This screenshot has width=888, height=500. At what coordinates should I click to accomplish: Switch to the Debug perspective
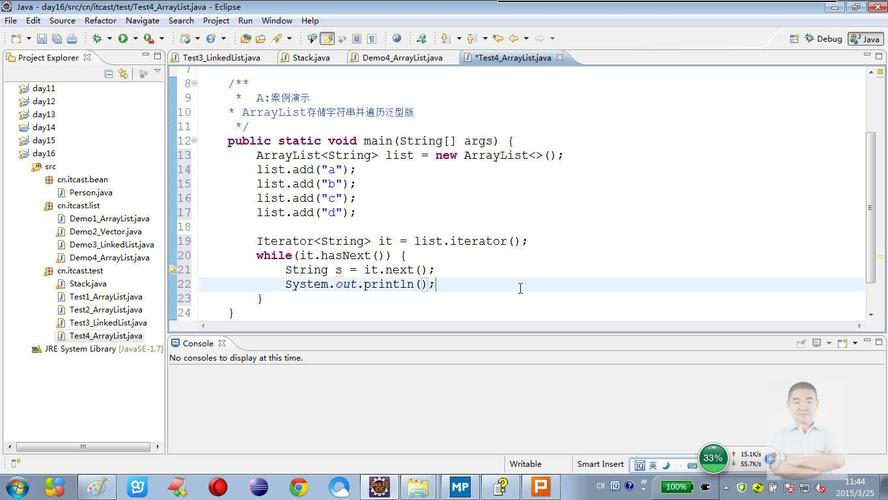[x=823, y=39]
